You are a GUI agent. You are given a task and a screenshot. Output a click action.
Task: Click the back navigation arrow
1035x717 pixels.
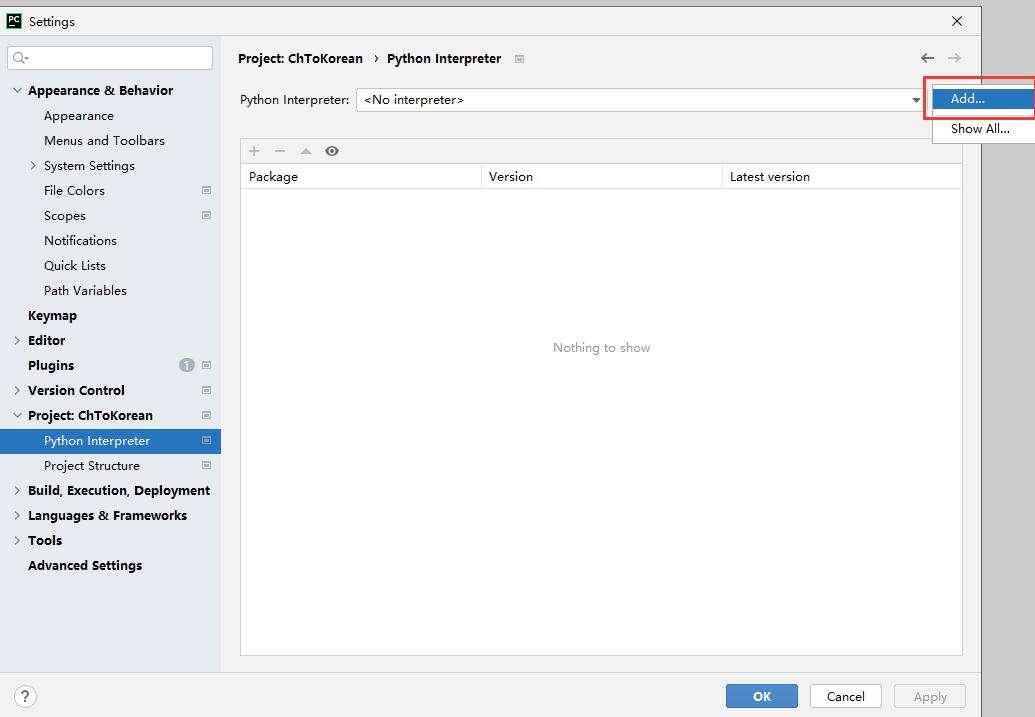click(x=927, y=58)
